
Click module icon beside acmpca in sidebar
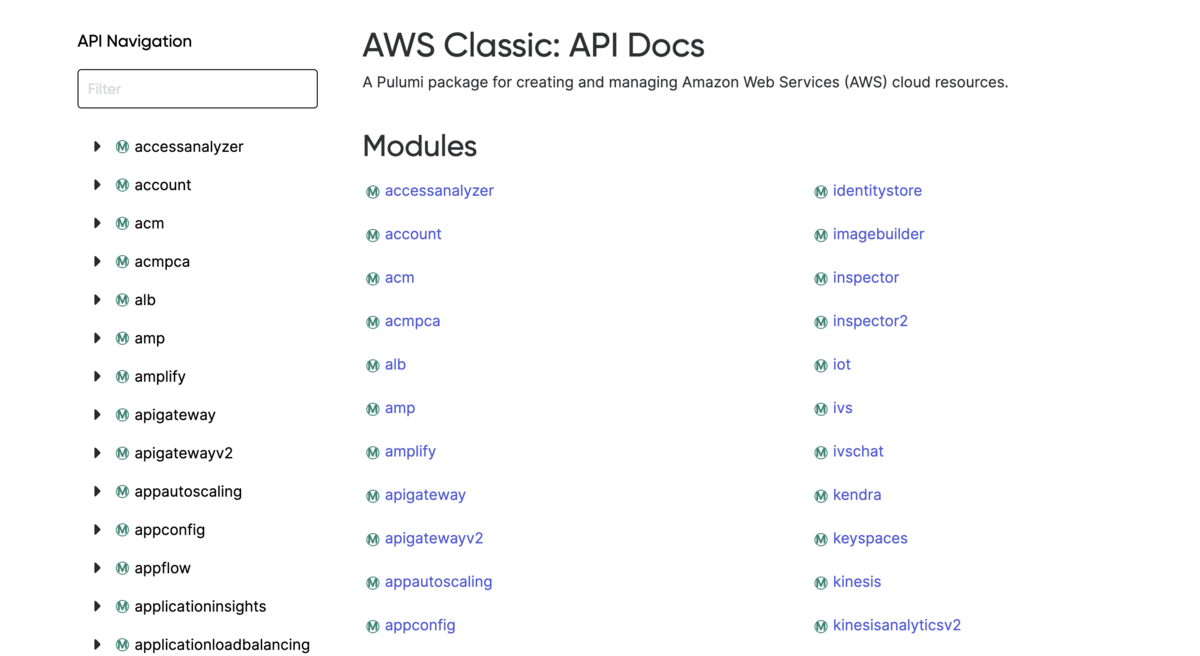coord(122,262)
